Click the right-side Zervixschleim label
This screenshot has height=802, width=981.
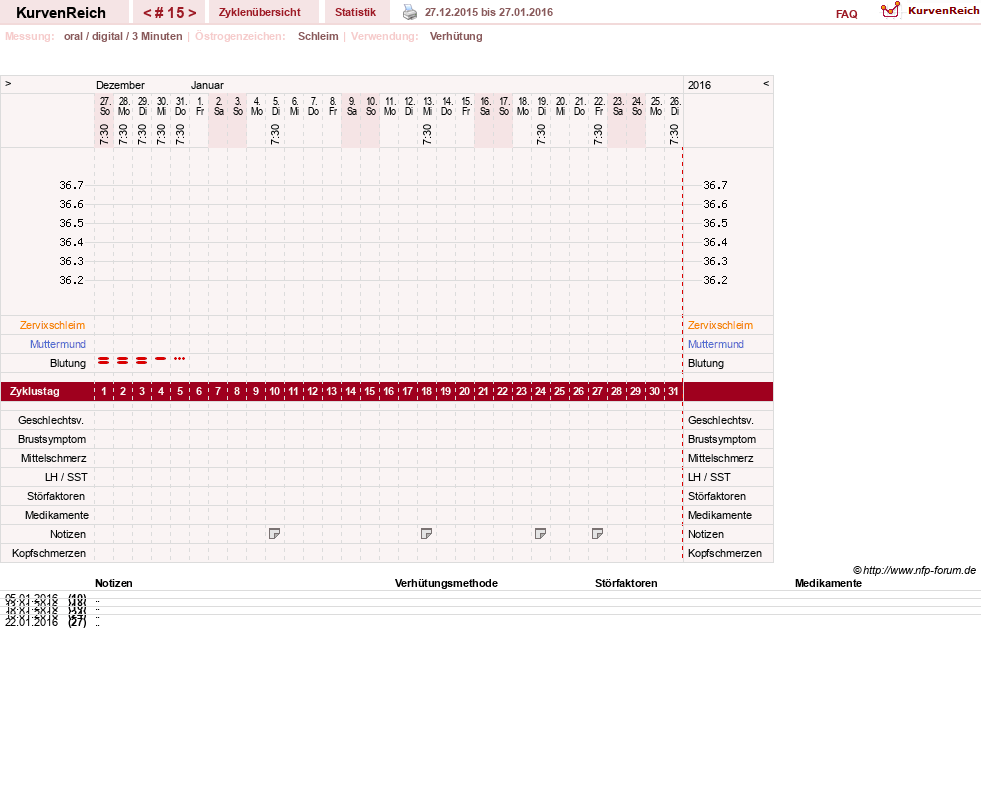[720, 325]
